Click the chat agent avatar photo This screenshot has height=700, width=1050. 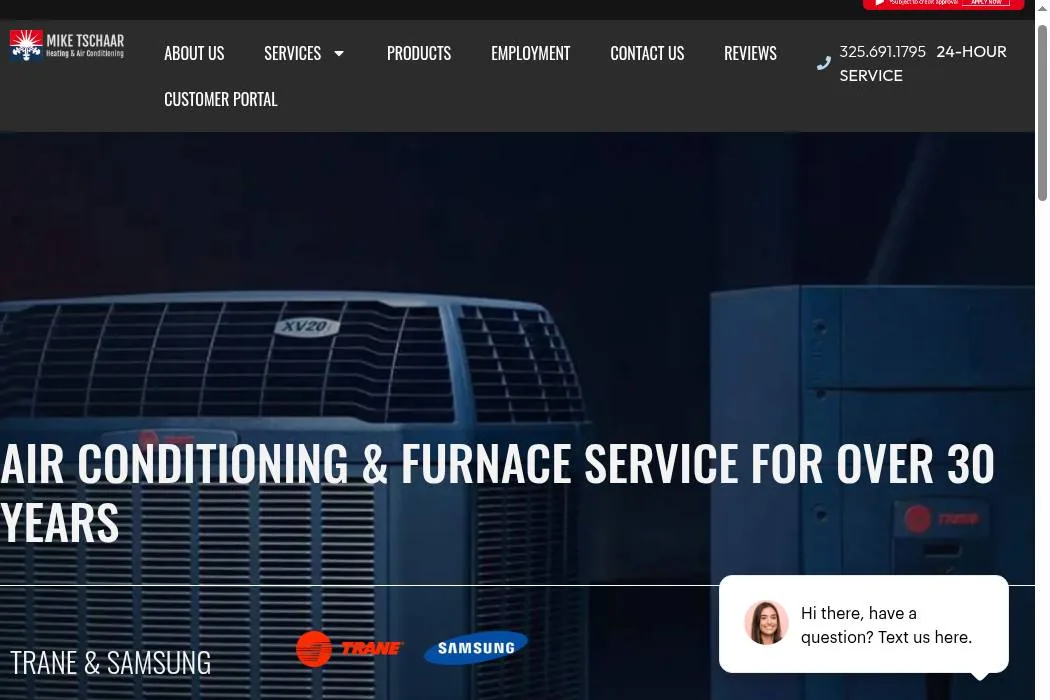click(x=766, y=623)
